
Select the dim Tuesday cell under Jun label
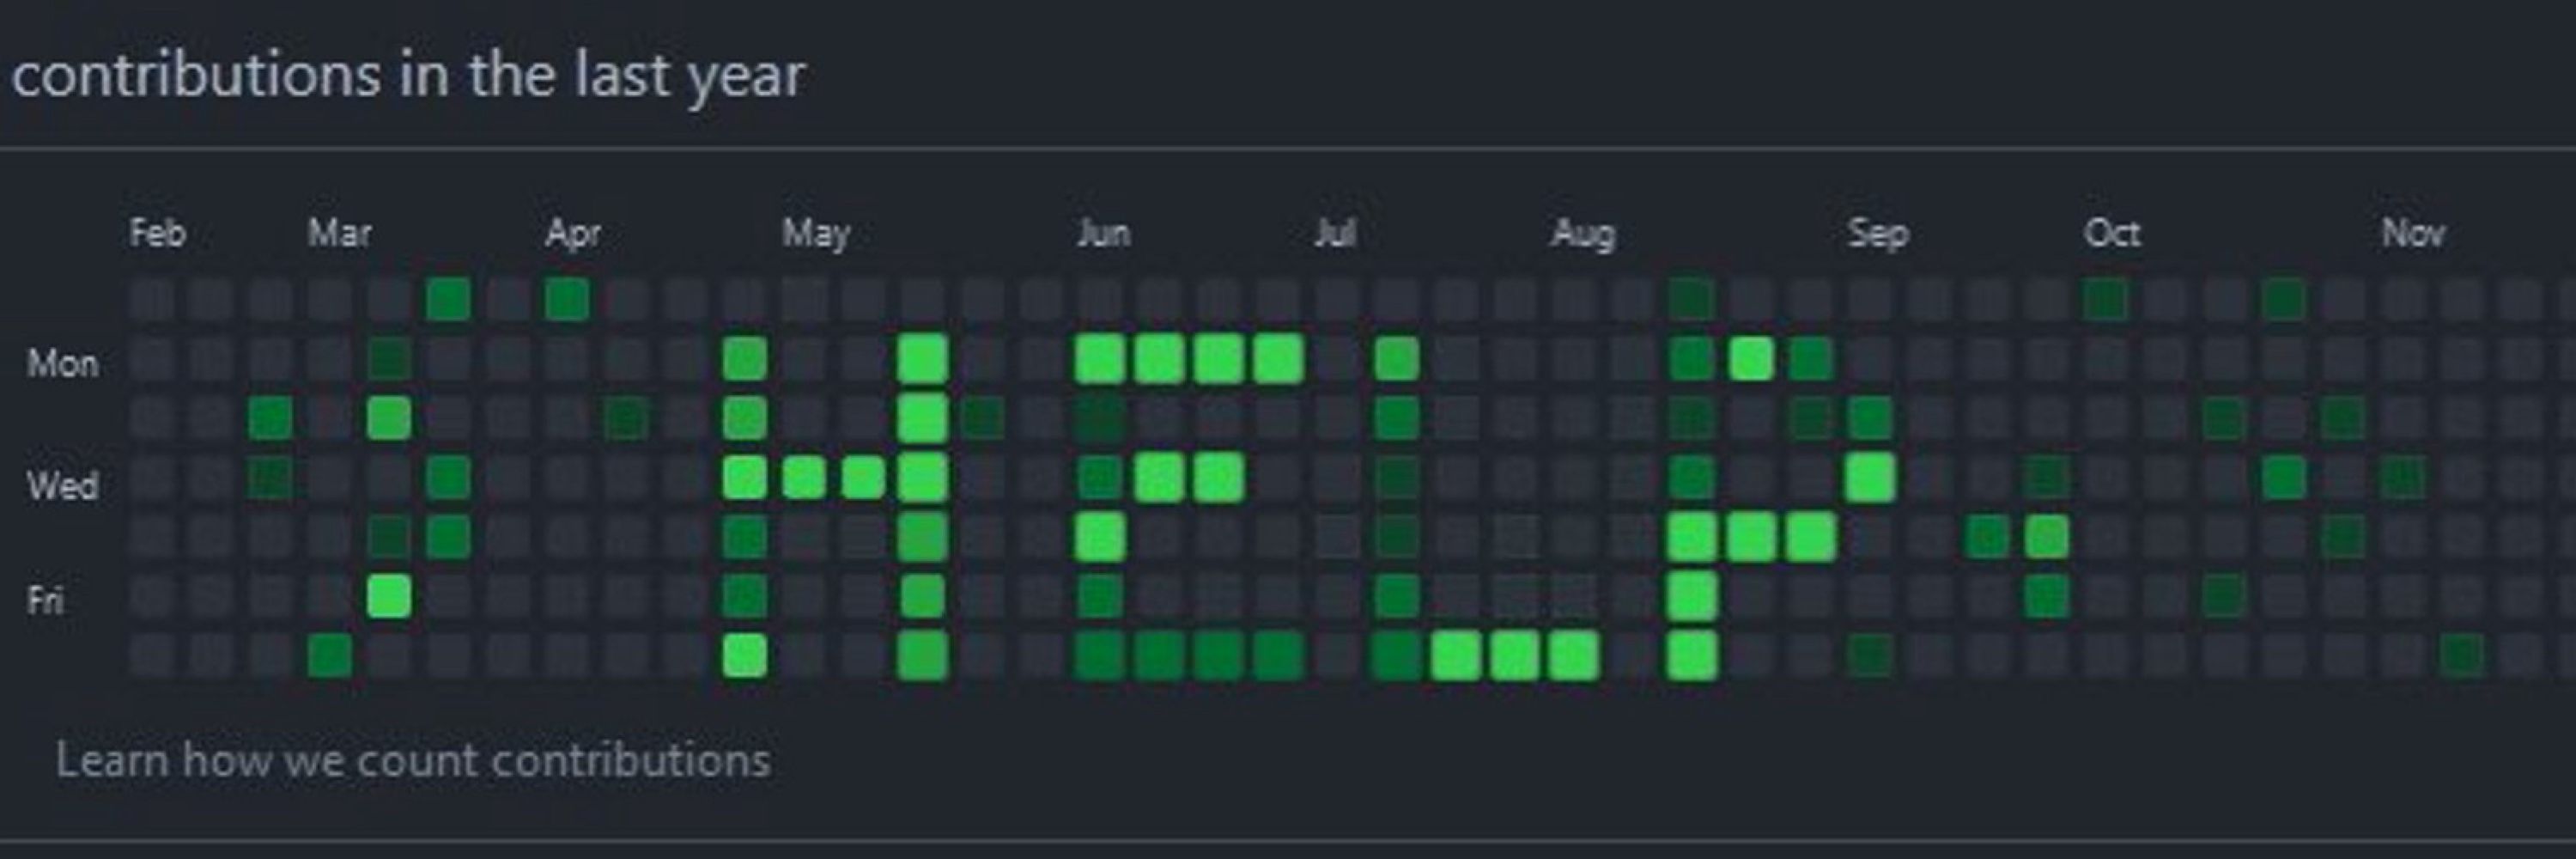pyautogui.click(x=1100, y=418)
